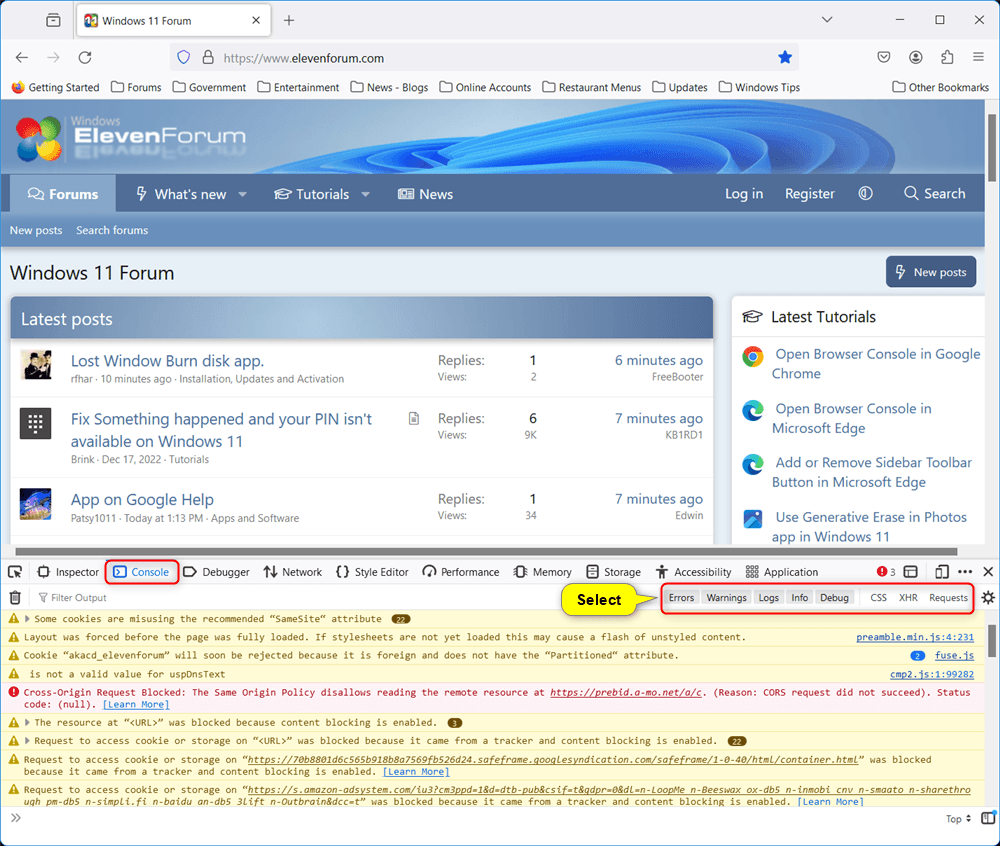Click the Firefox View icon in tab bar
This screenshot has height=846, width=1000.
coord(54,20)
